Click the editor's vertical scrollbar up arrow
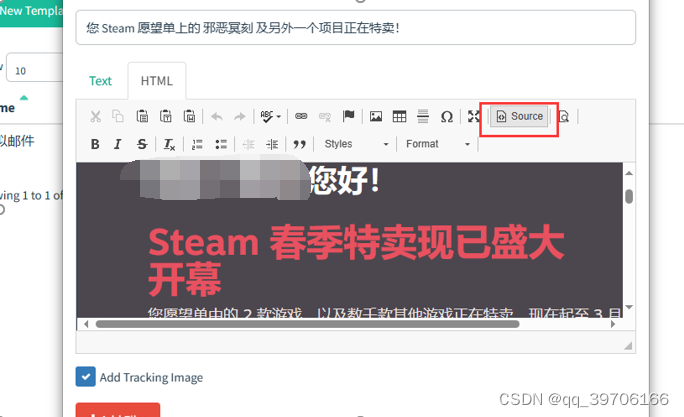The image size is (684, 417). (x=629, y=173)
